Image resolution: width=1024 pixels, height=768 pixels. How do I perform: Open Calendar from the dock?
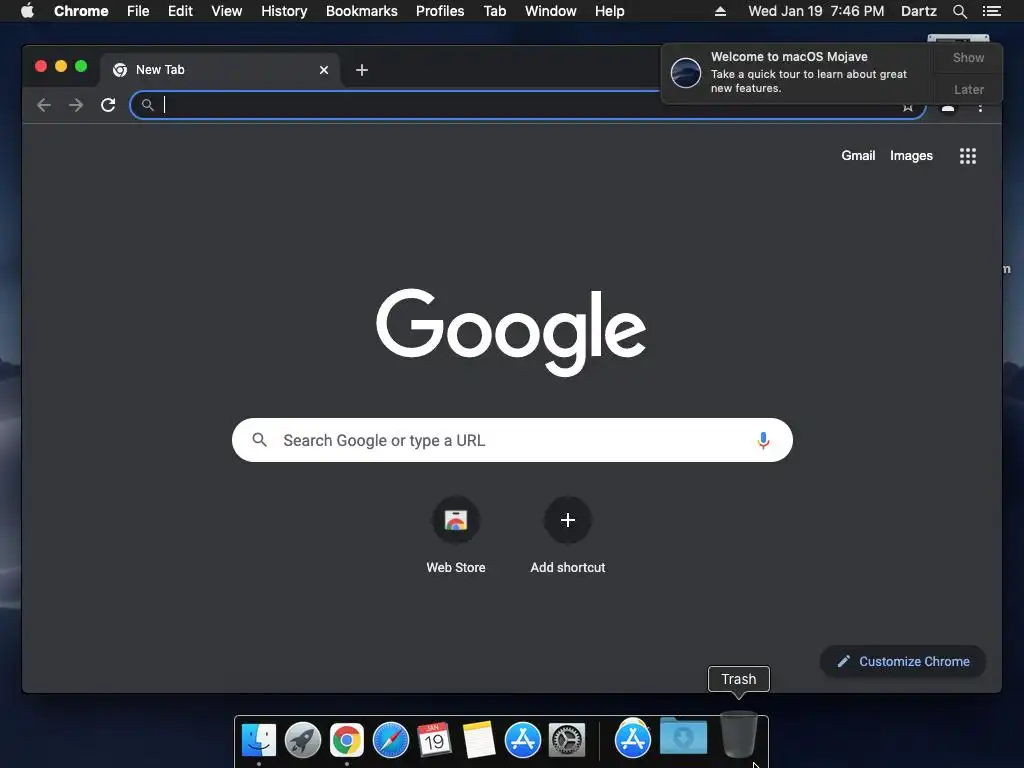tap(434, 740)
